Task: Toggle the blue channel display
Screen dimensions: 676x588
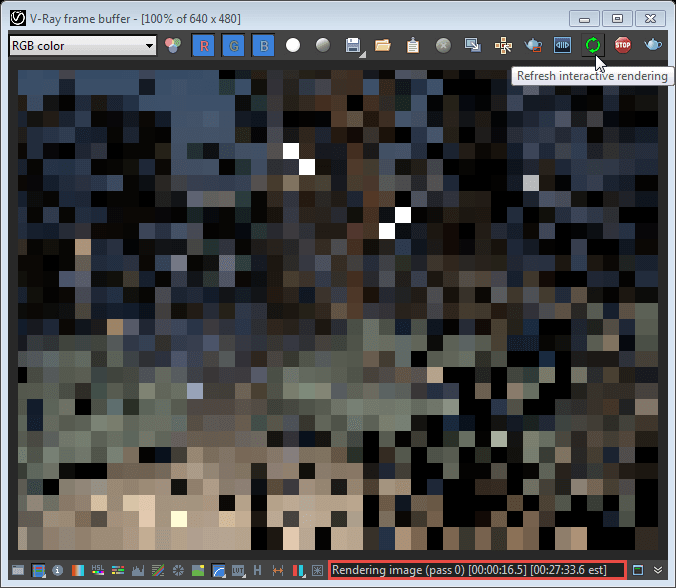Action: [263, 45]
